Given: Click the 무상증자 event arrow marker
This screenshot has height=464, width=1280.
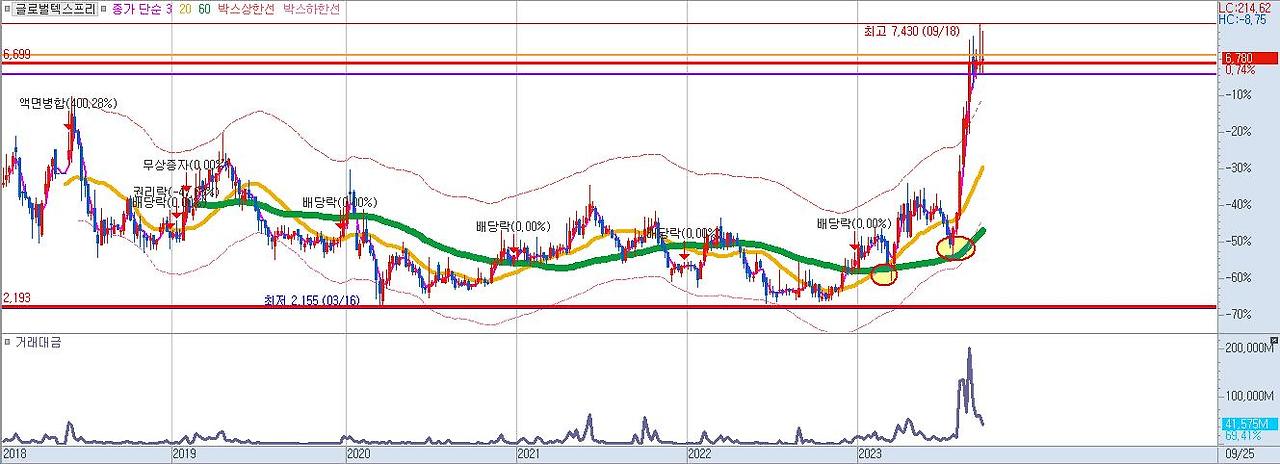Looking at the screenshot, I should (185, 186).
